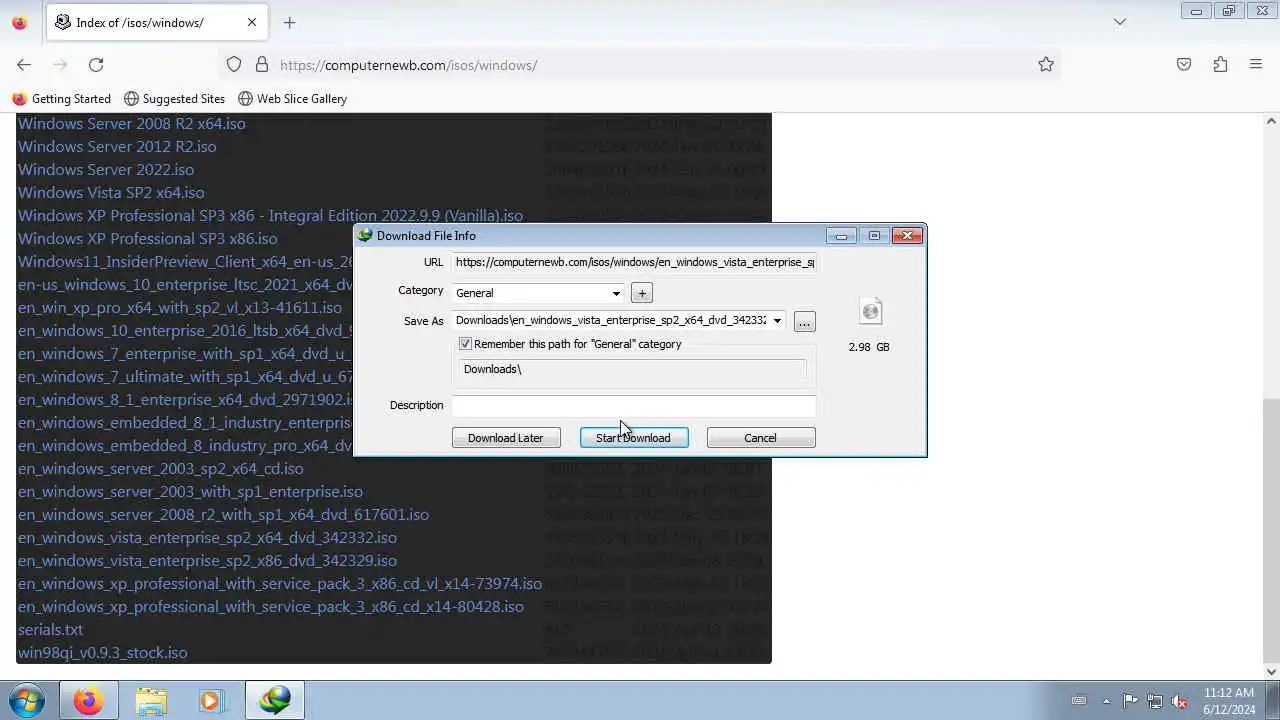Click the URL field in download dialog

point(634,262)
